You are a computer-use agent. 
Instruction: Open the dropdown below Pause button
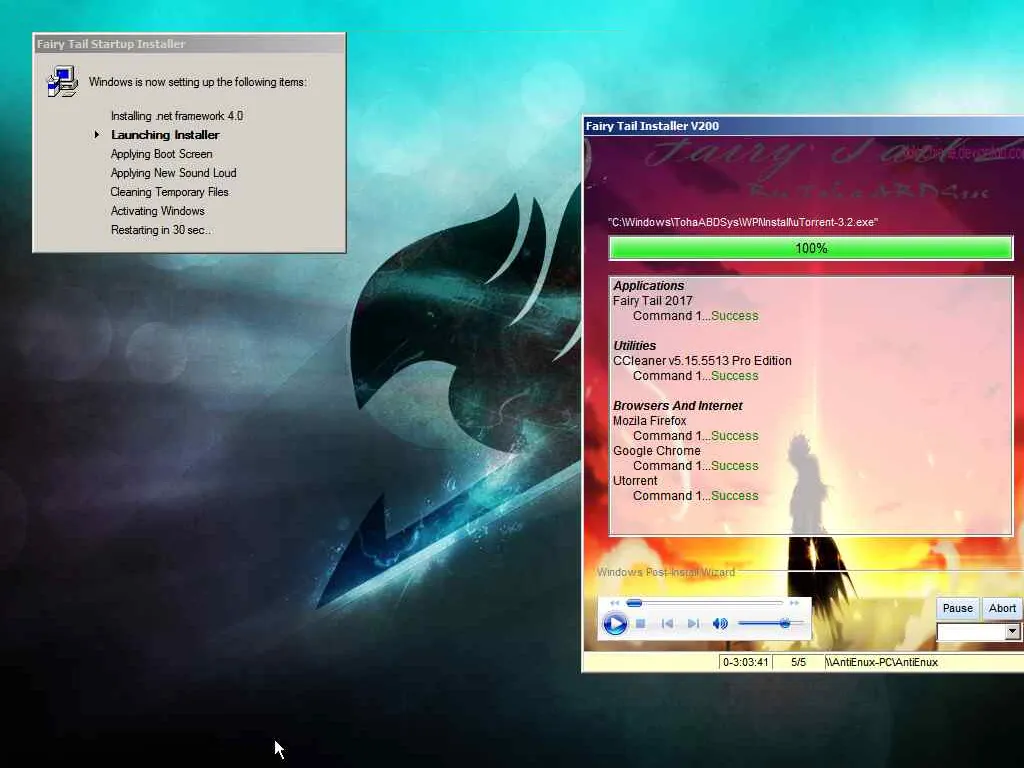pyautogui.click(x=1012, y=632)
